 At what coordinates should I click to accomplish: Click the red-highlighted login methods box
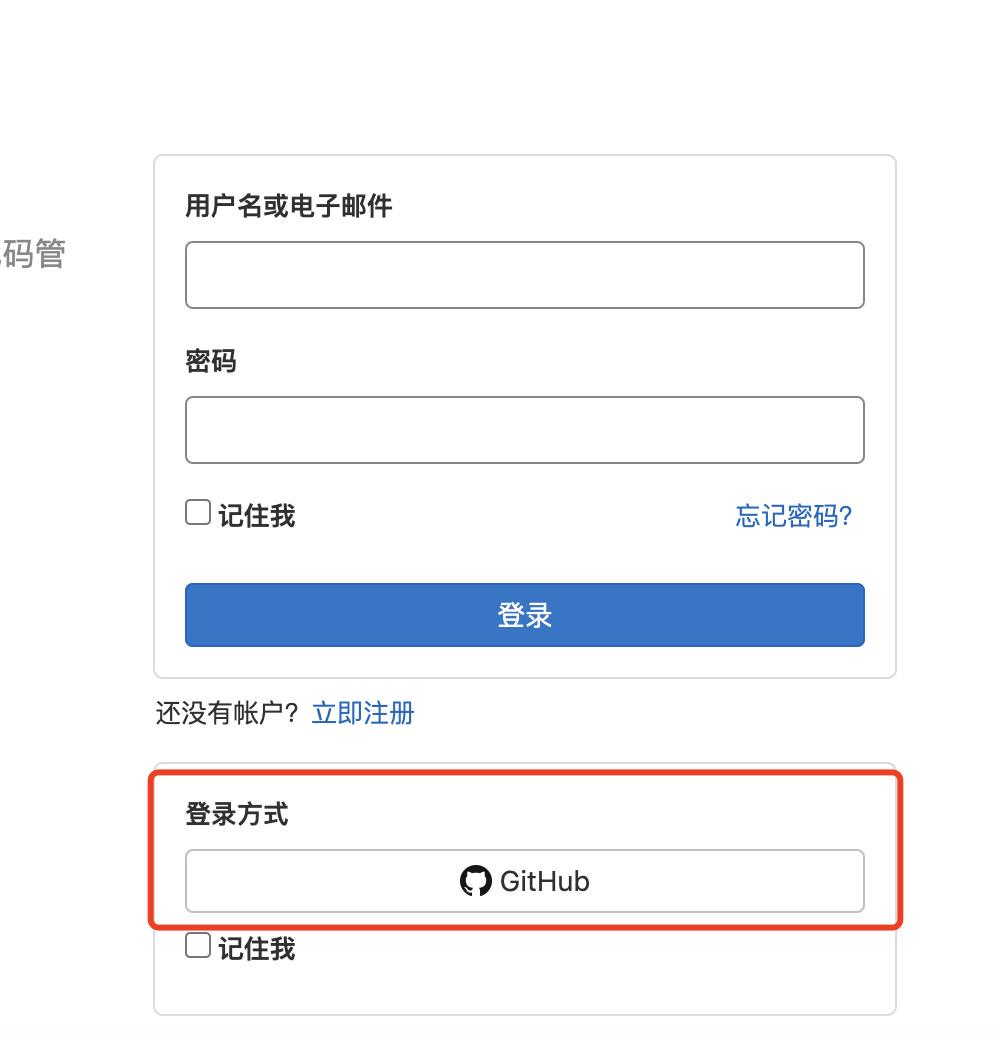[x=524, y=843]
